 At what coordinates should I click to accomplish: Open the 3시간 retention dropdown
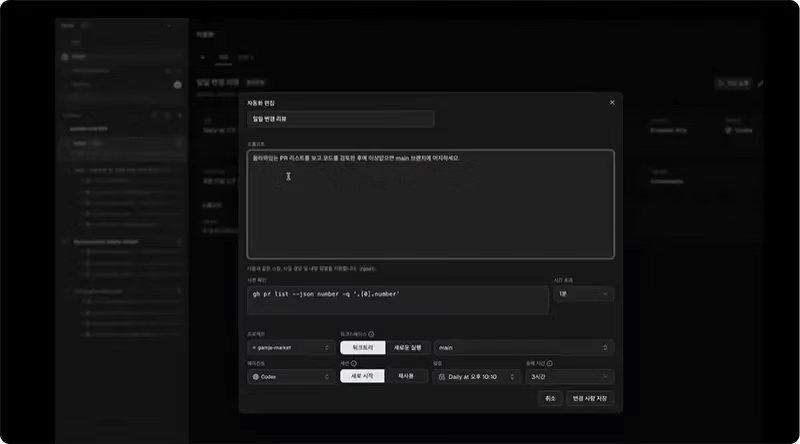(x=569, y=377)
